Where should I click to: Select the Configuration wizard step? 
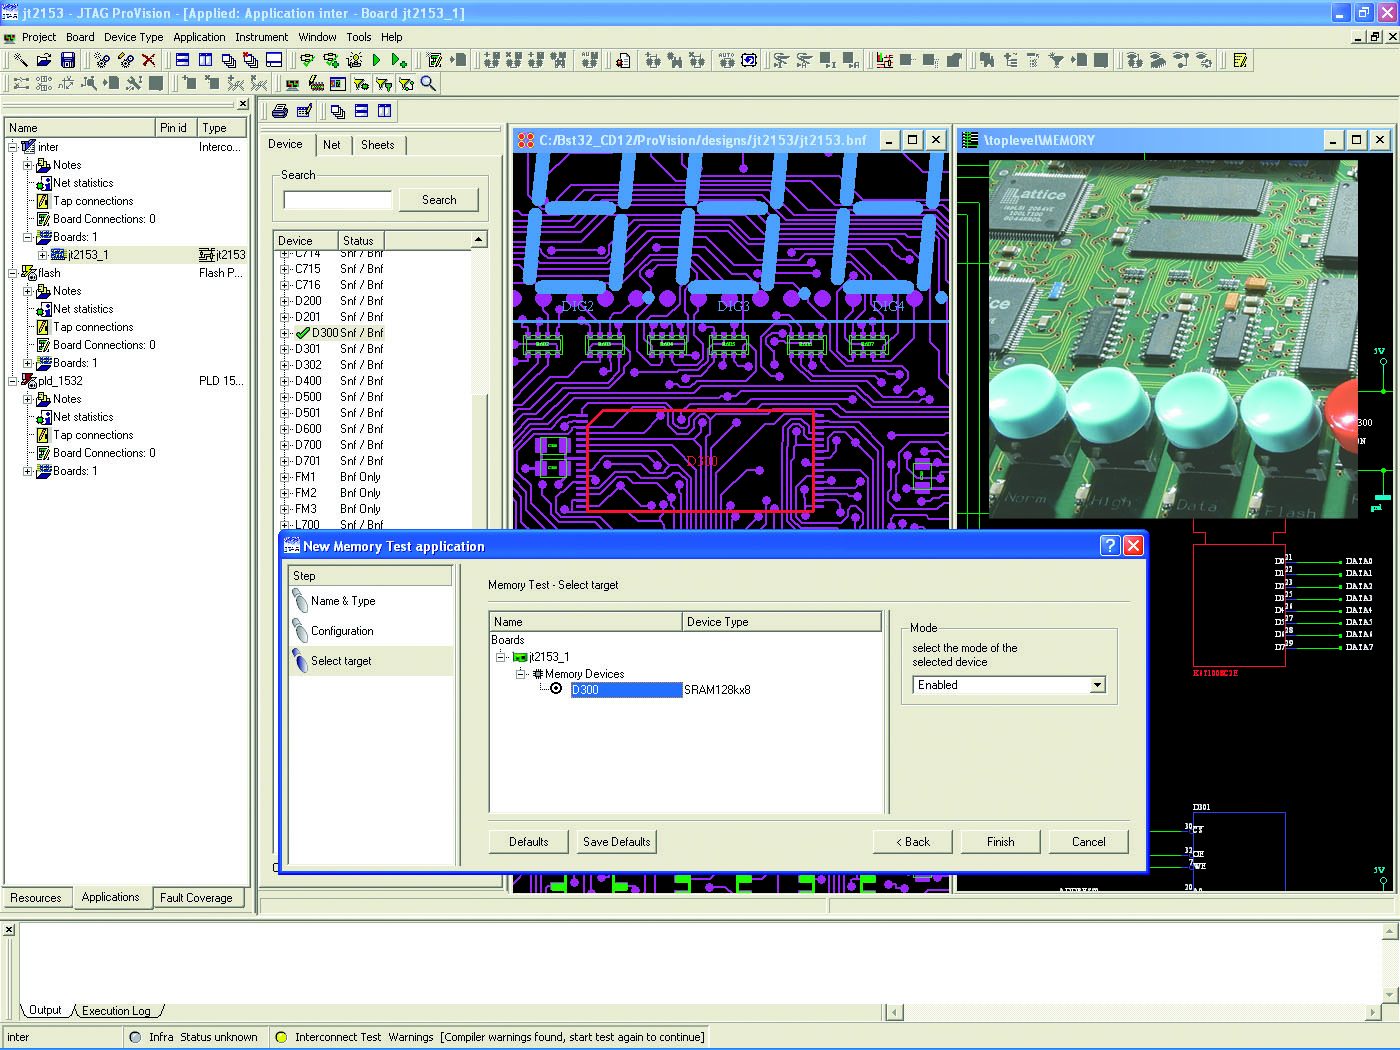(x=341, y=631)
